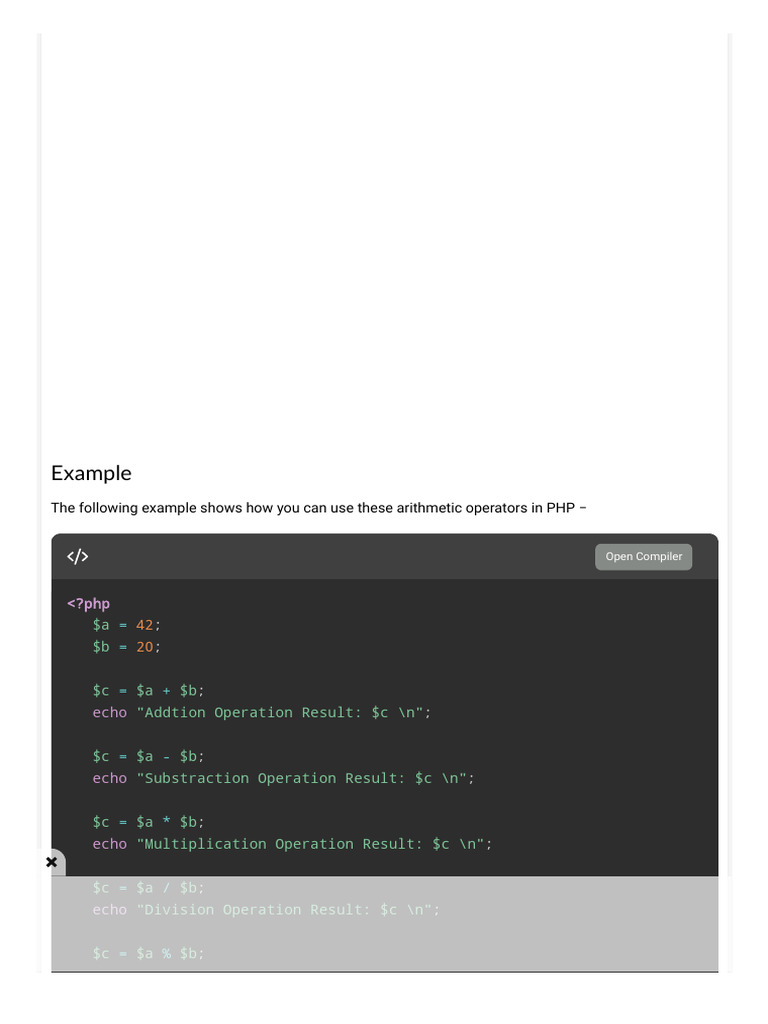Screen dimensions: 768x1024
Task: Click the Example heading
Action: click(x=91, y=473)
